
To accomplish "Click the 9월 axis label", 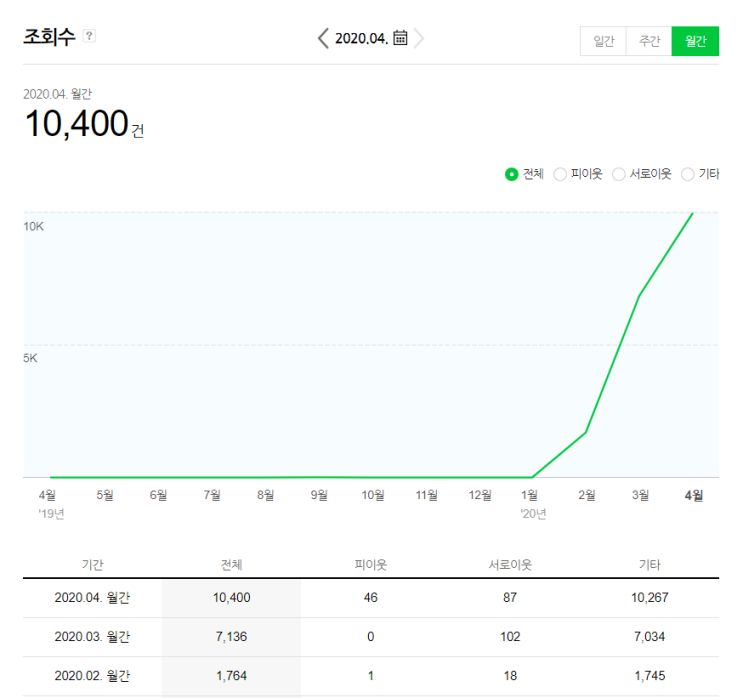I will pyautogui.click(x=319, y=495).
